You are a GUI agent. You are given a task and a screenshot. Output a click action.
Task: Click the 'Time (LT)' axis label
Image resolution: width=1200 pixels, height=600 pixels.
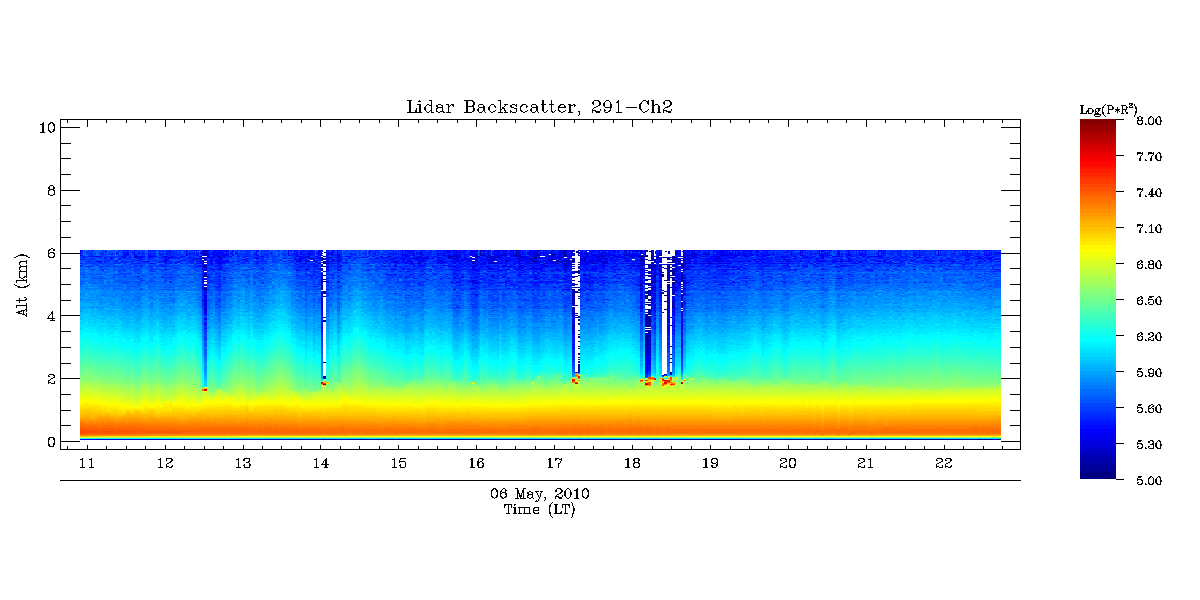540,509
